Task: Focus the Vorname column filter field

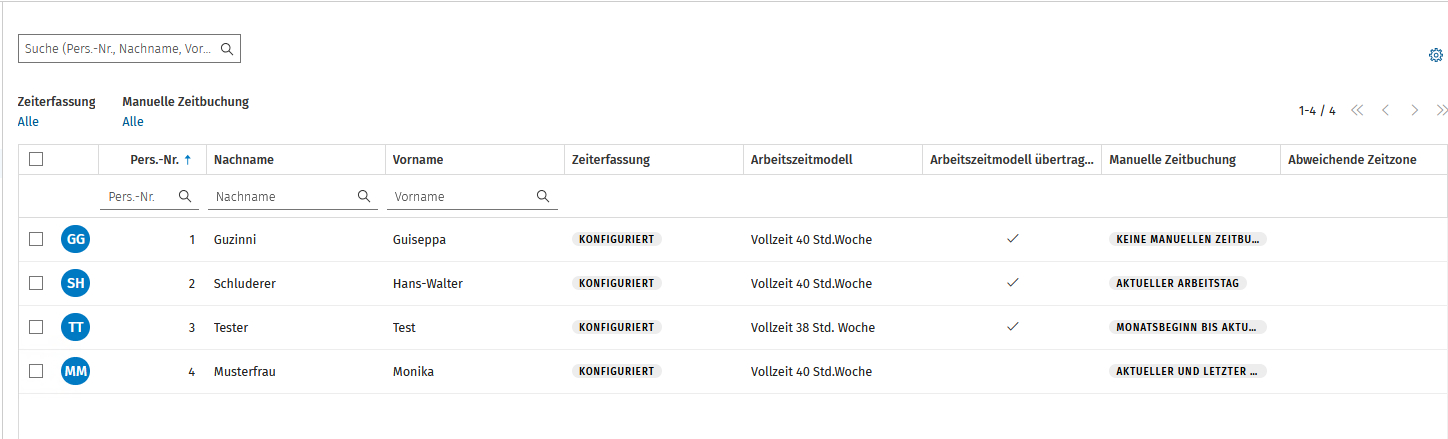Action: 462,197
